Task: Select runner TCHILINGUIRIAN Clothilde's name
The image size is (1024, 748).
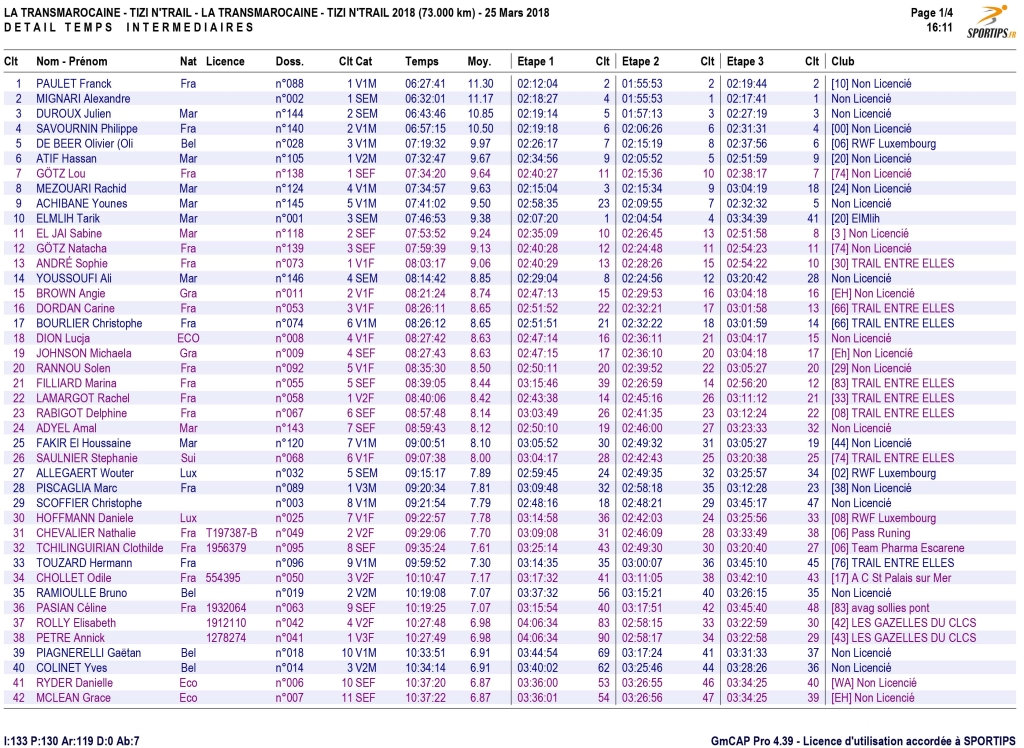Action: [99, 548]
